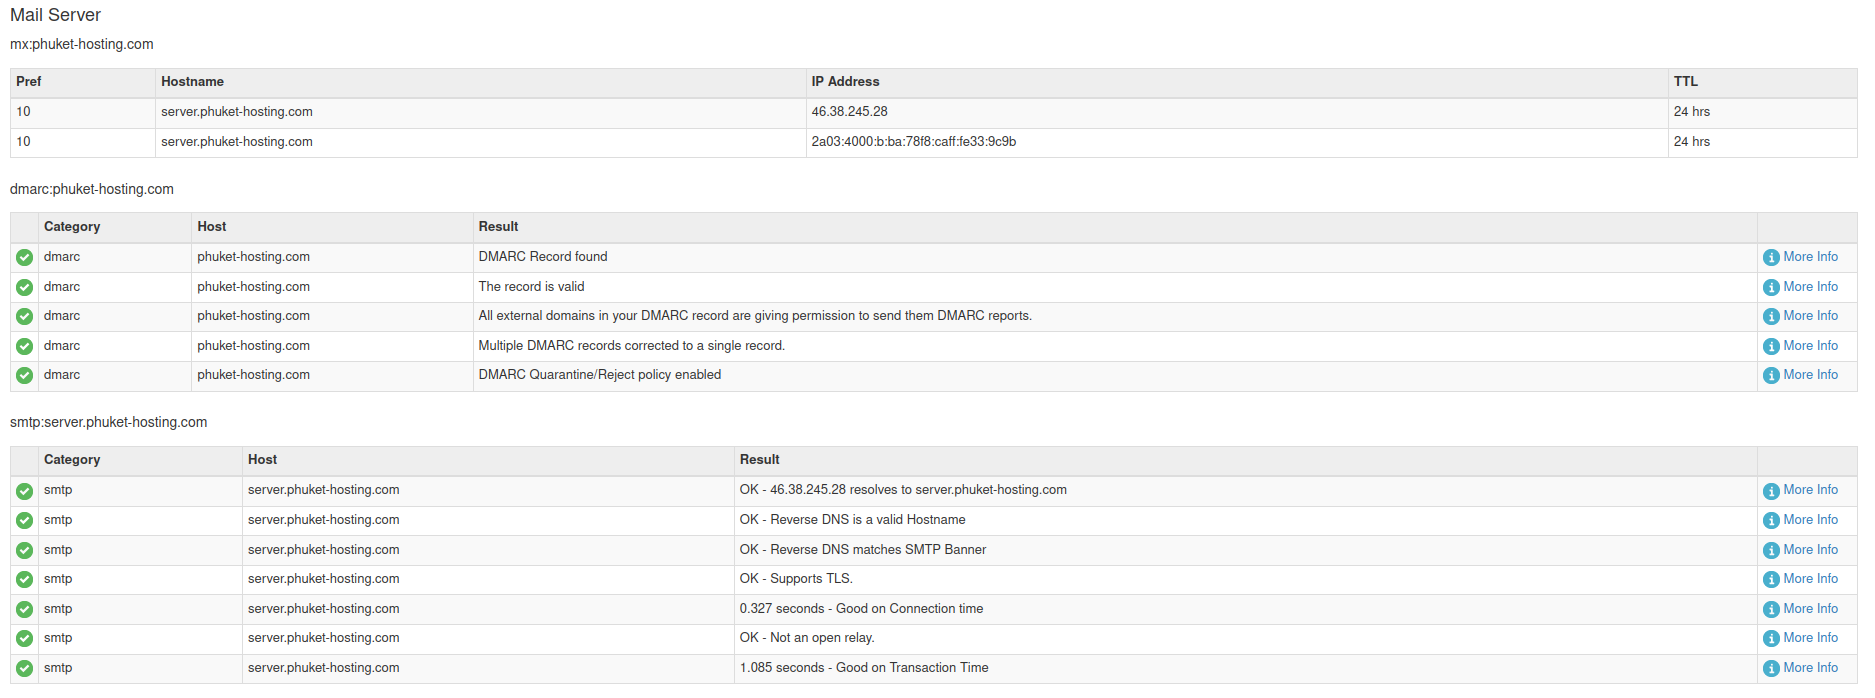Click the Result header in the smtp table
Viewport: 1875px width, 698px height.
click(759, 460)
